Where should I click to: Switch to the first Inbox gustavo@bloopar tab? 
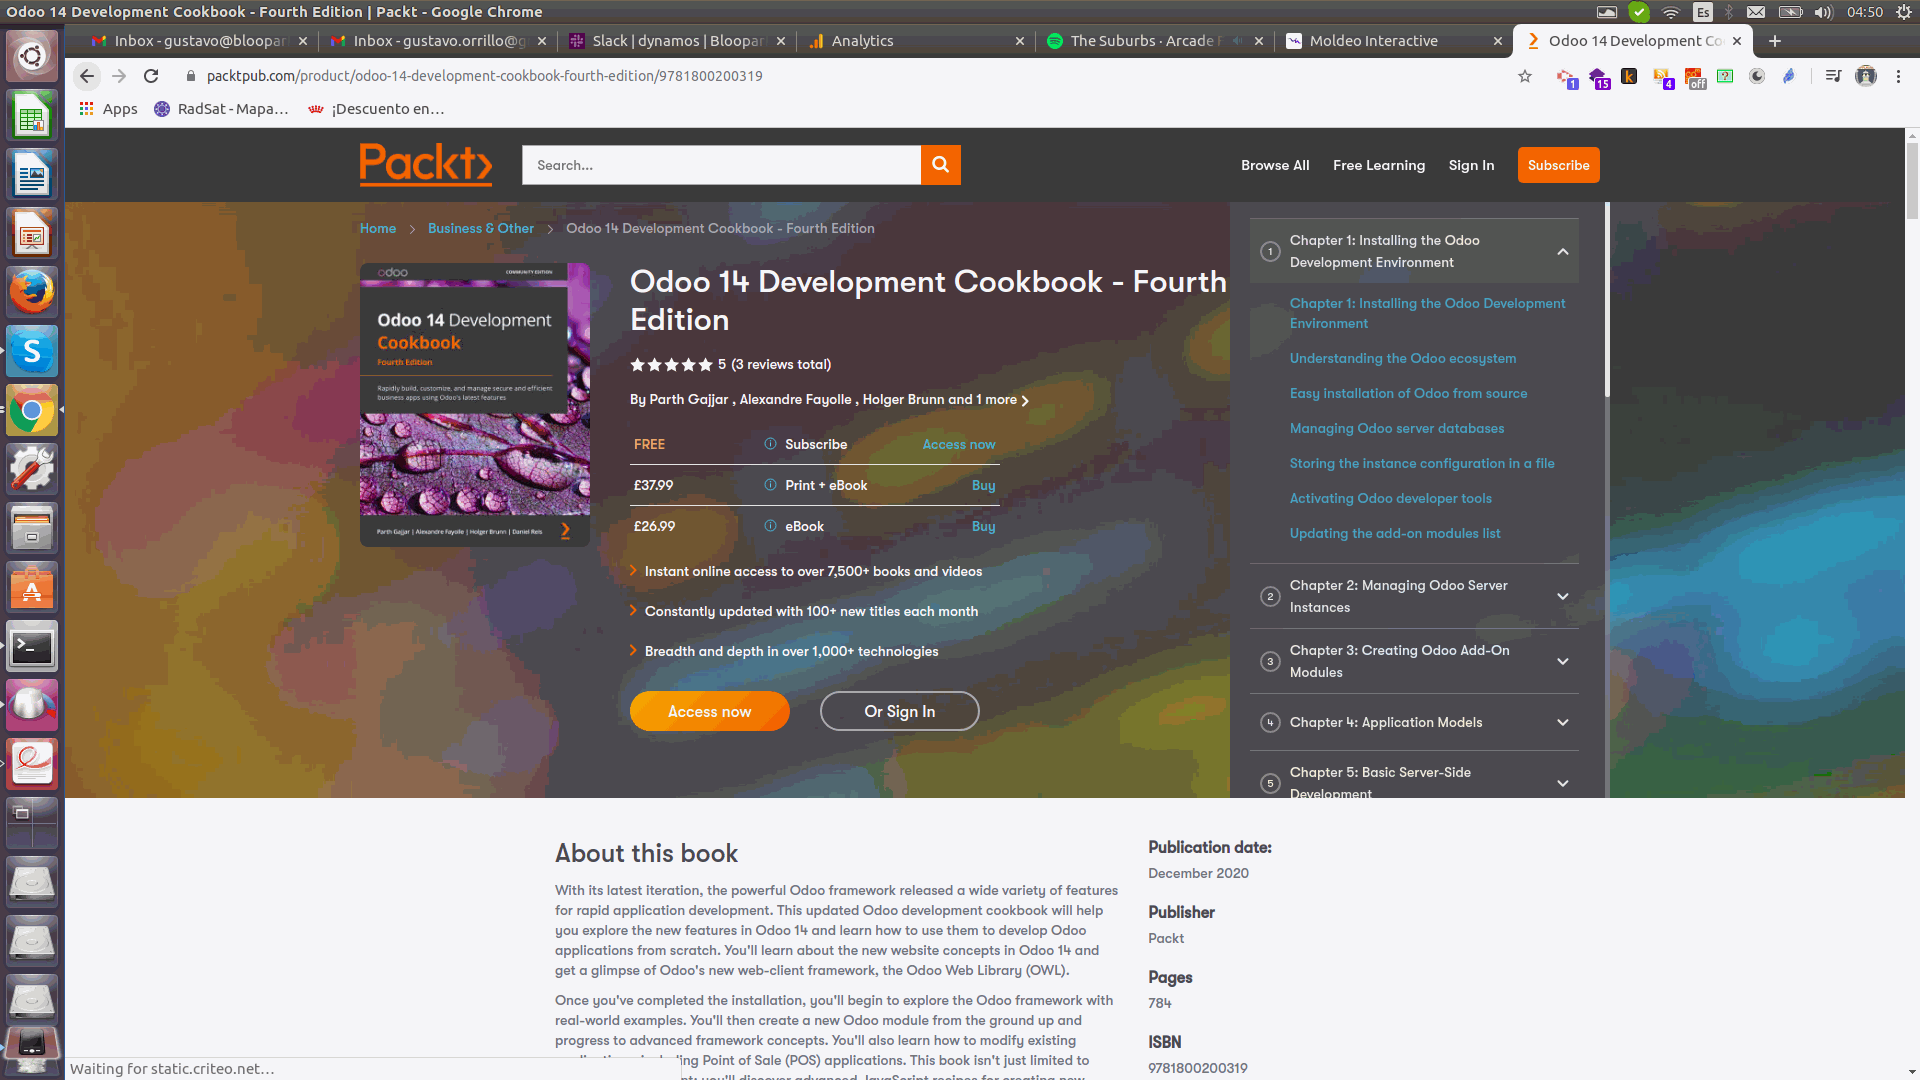click(198, 41)
